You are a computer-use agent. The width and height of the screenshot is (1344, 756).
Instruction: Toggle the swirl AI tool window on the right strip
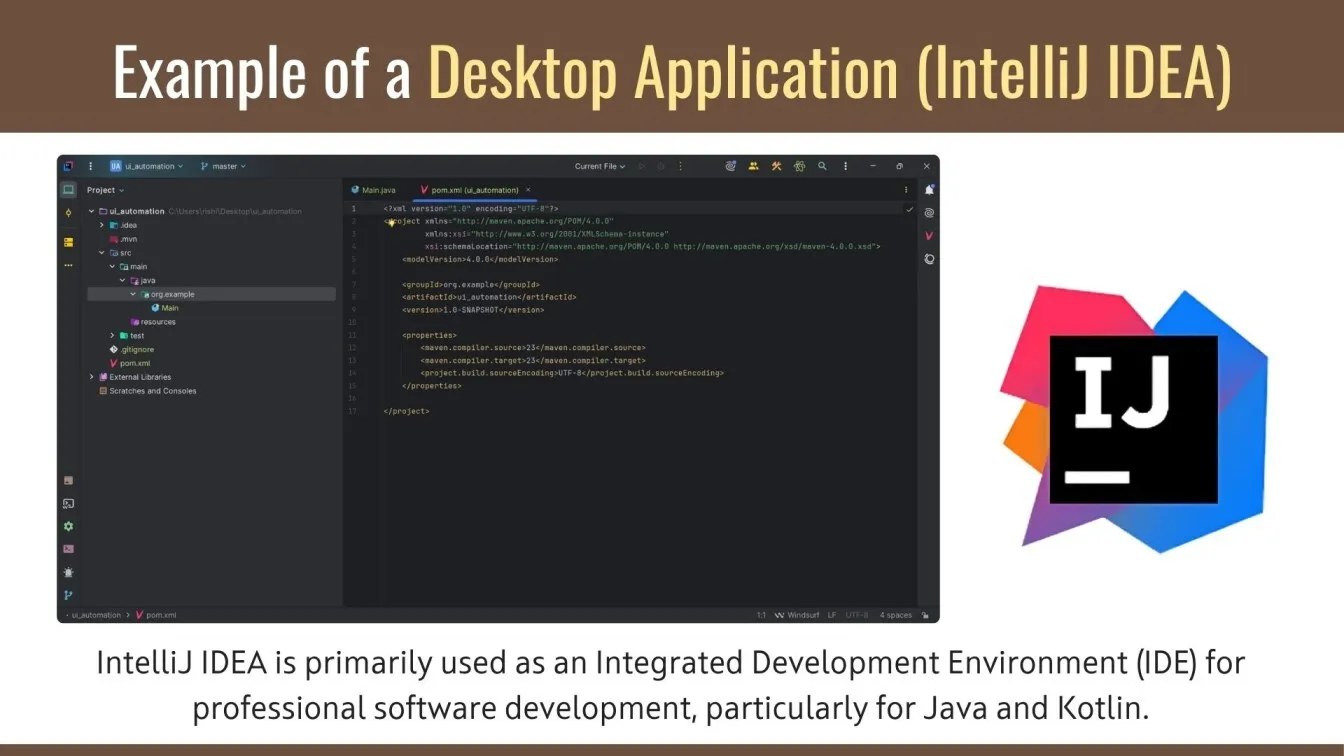coord(929,213)
